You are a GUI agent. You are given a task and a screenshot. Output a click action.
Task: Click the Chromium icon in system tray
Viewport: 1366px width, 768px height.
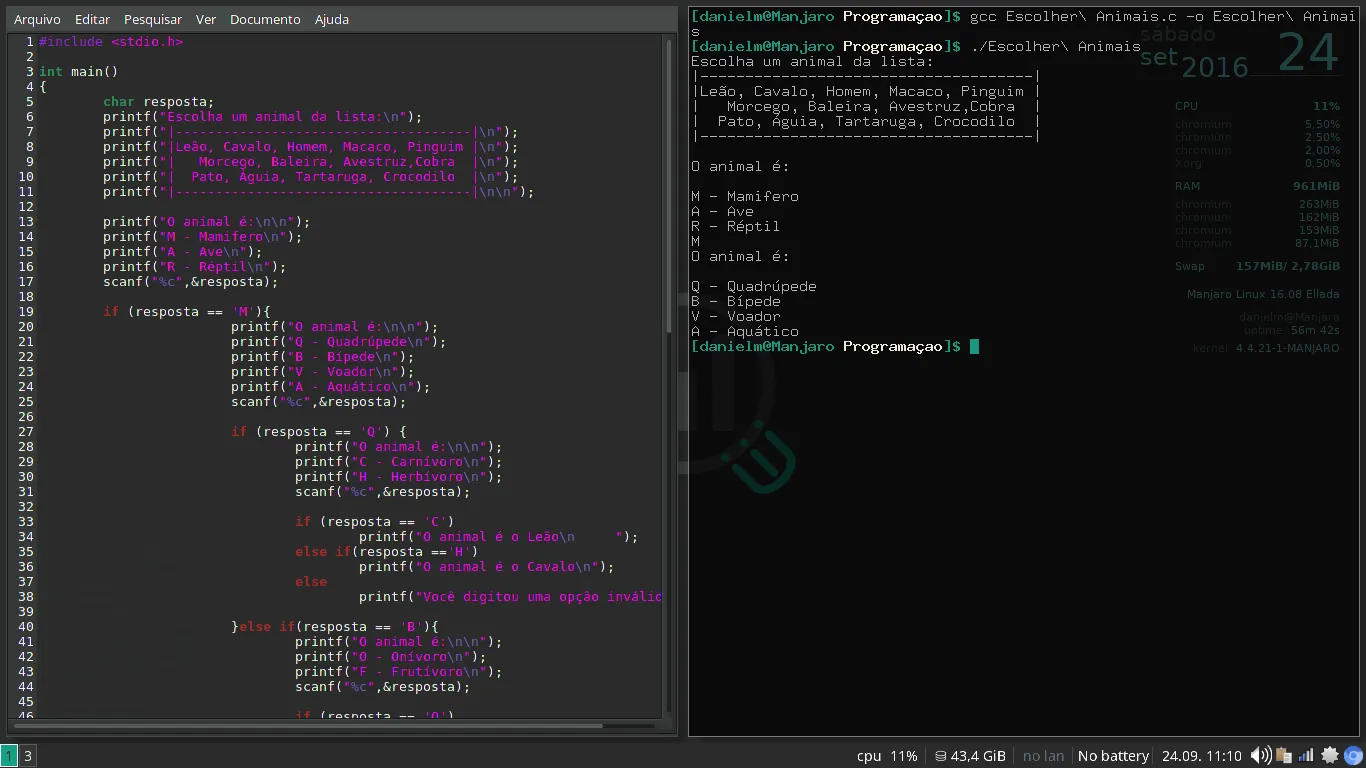(1353, 756)
